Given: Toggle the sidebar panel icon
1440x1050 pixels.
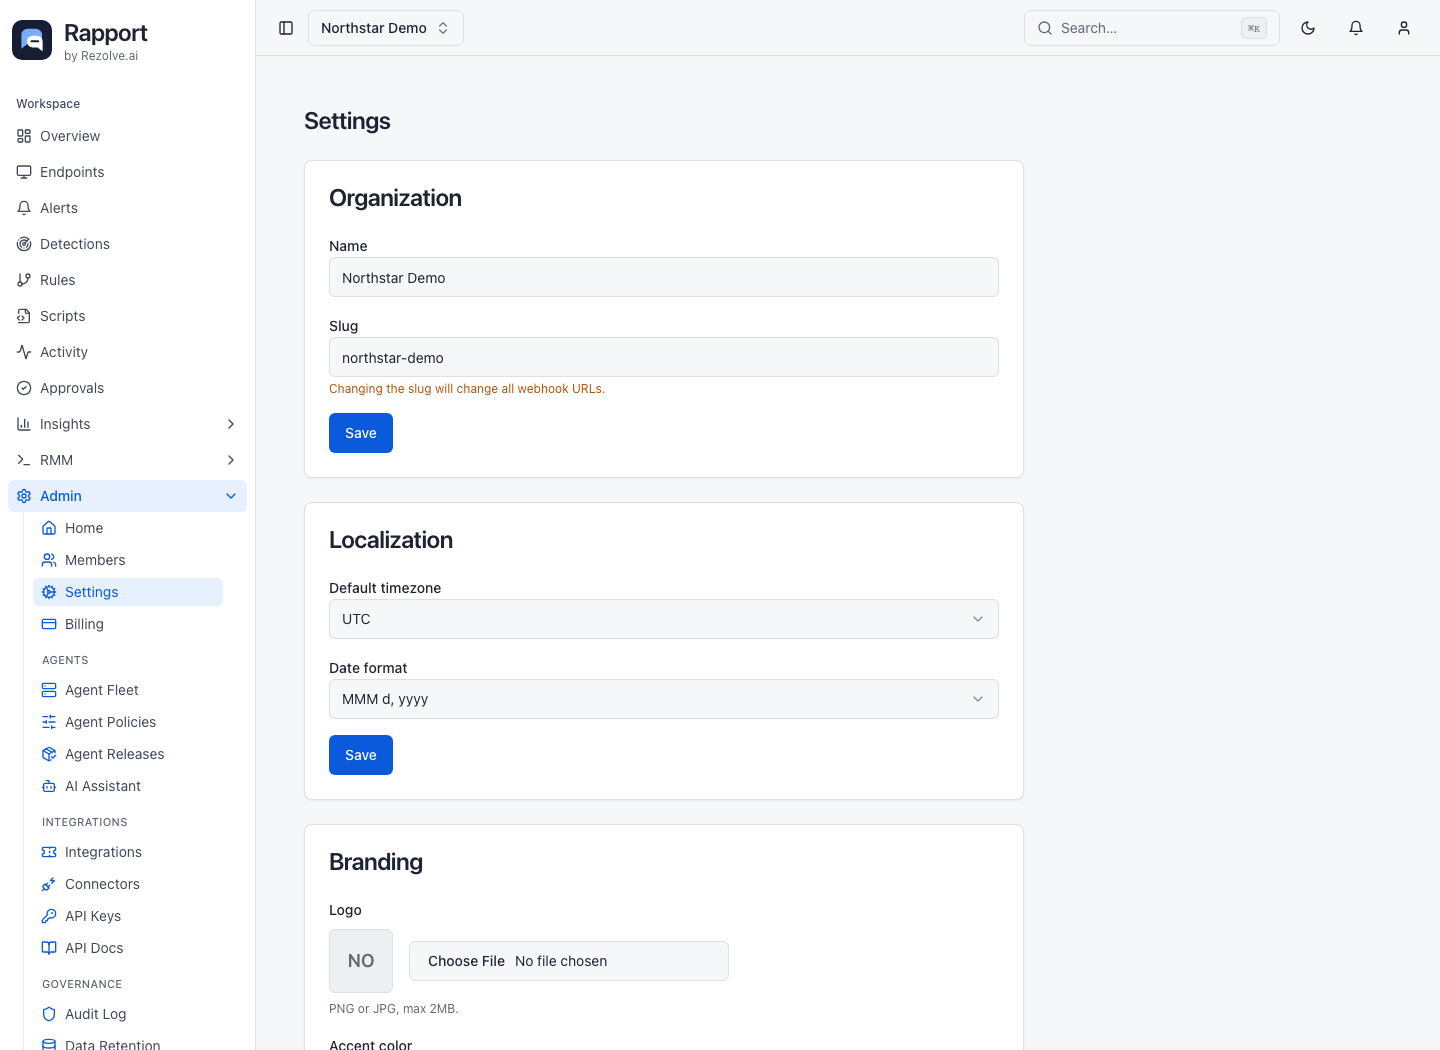Looking at the screenshot, I should 286,28.
